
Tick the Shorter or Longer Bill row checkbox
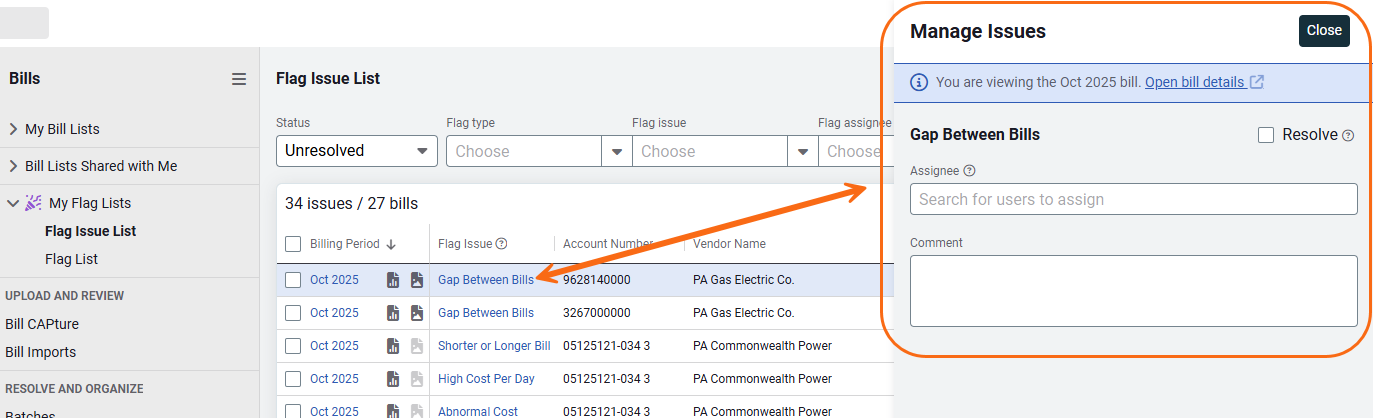coord(293,346)
